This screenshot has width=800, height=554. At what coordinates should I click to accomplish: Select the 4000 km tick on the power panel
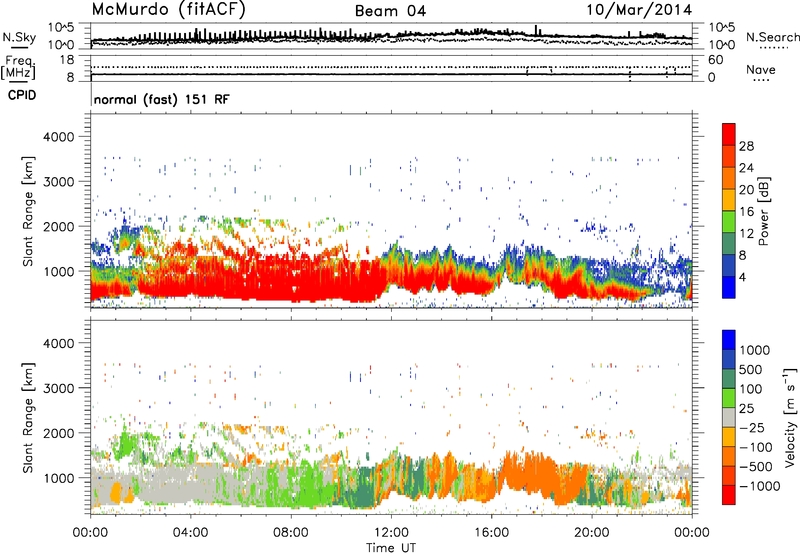(58, 137)
